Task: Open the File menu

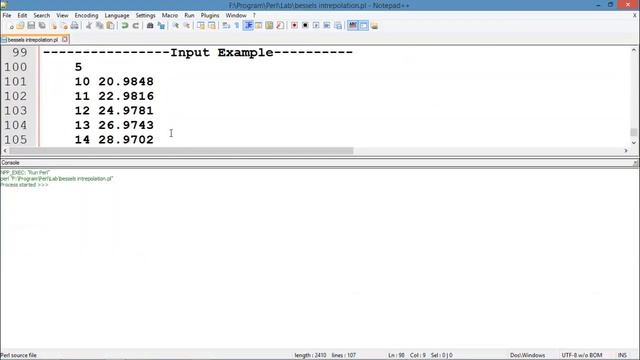Action: click(7, 15)
